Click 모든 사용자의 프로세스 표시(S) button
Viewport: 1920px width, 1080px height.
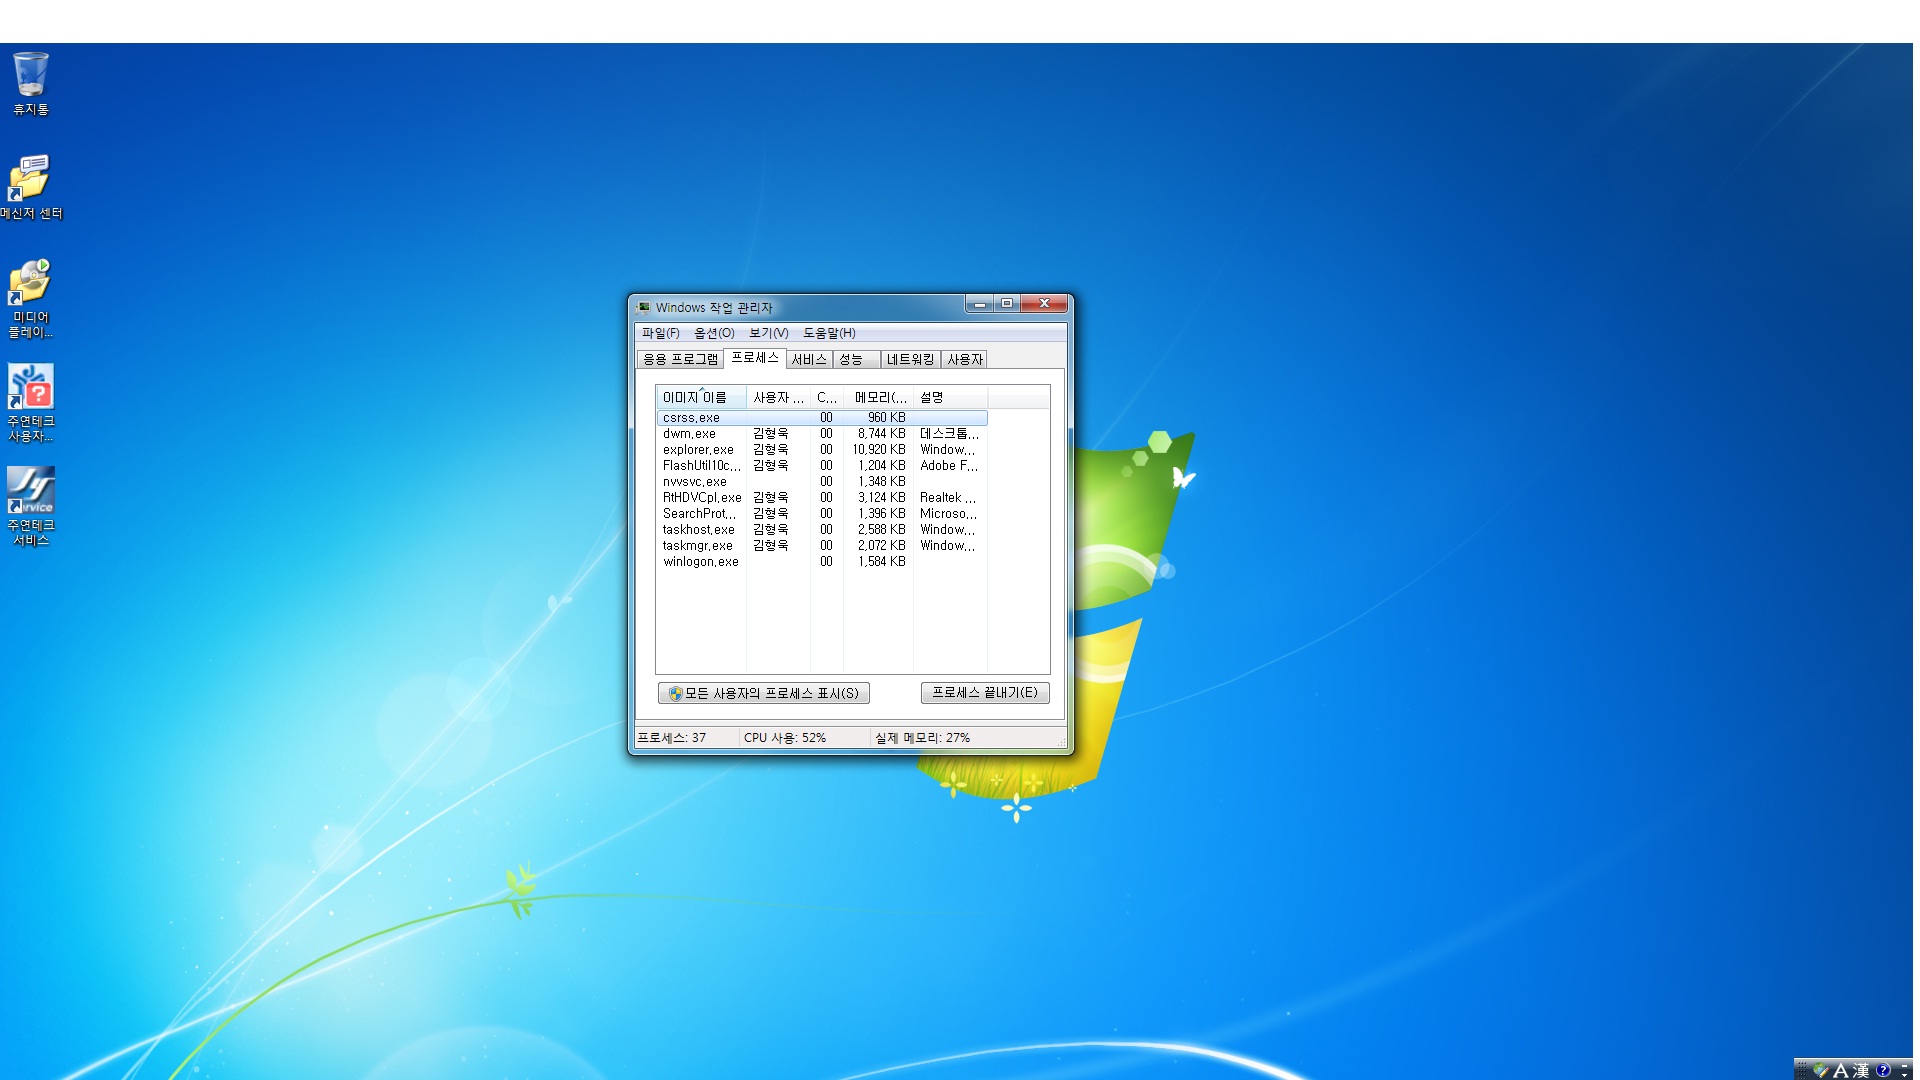coord(764,693)
